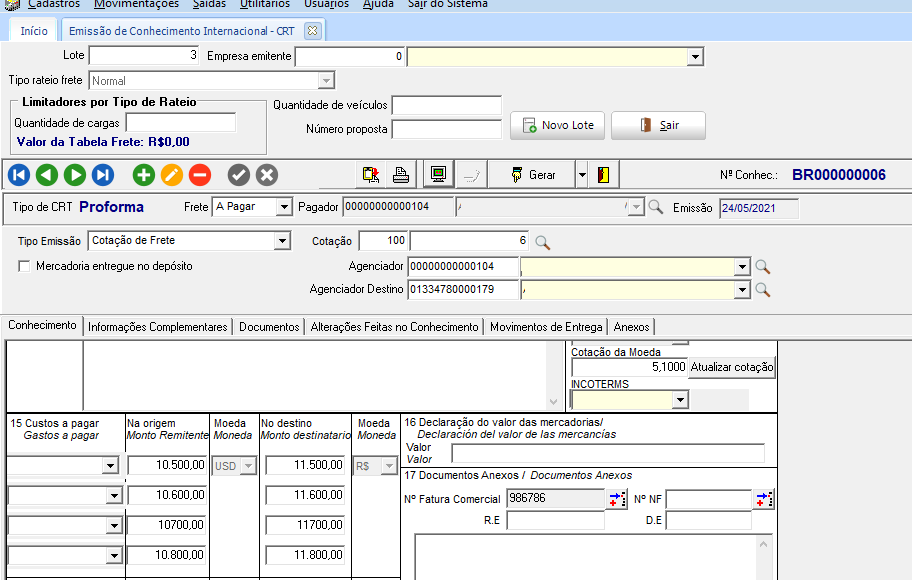Expand the Tipo Emissão combo box
The image size is (912, 580).
[x=281, y=241]
